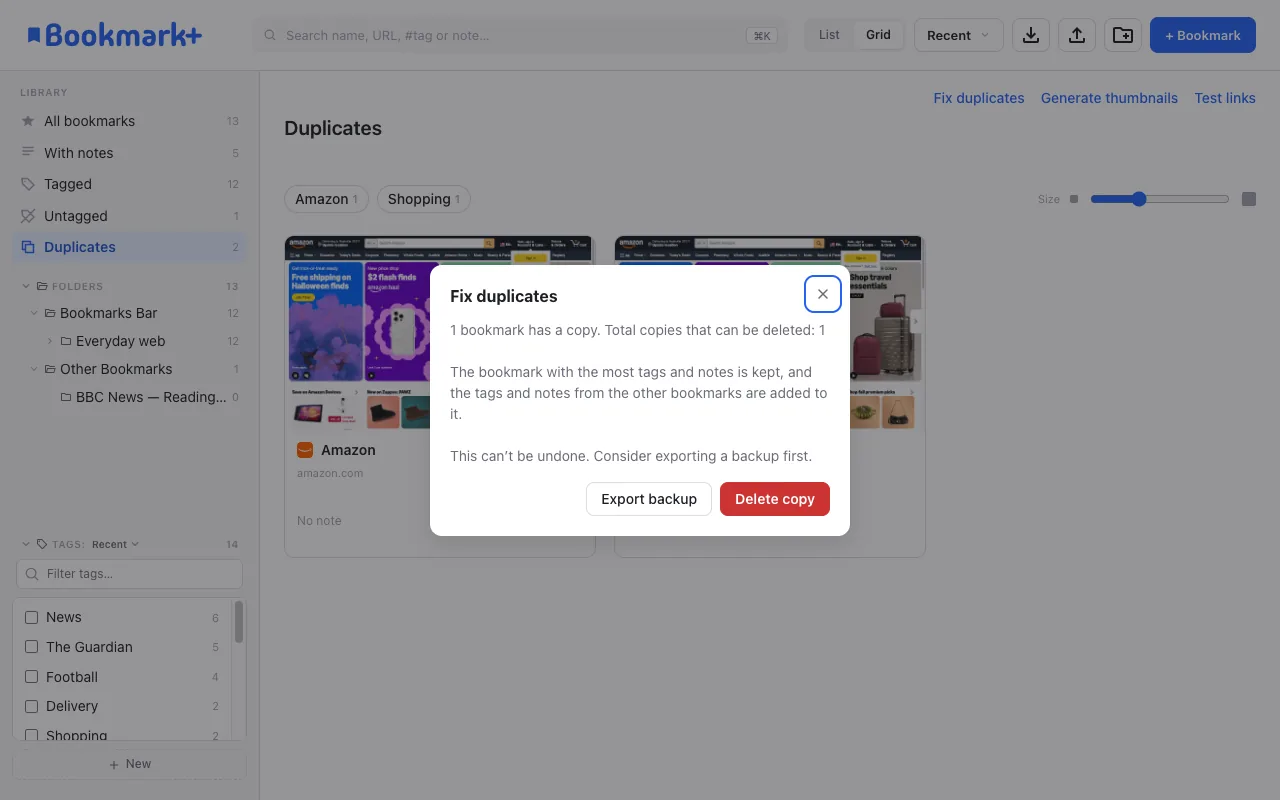Click the folder icon beside Everyday web
Screen dimensions: 1280x800
coord(66,341)
